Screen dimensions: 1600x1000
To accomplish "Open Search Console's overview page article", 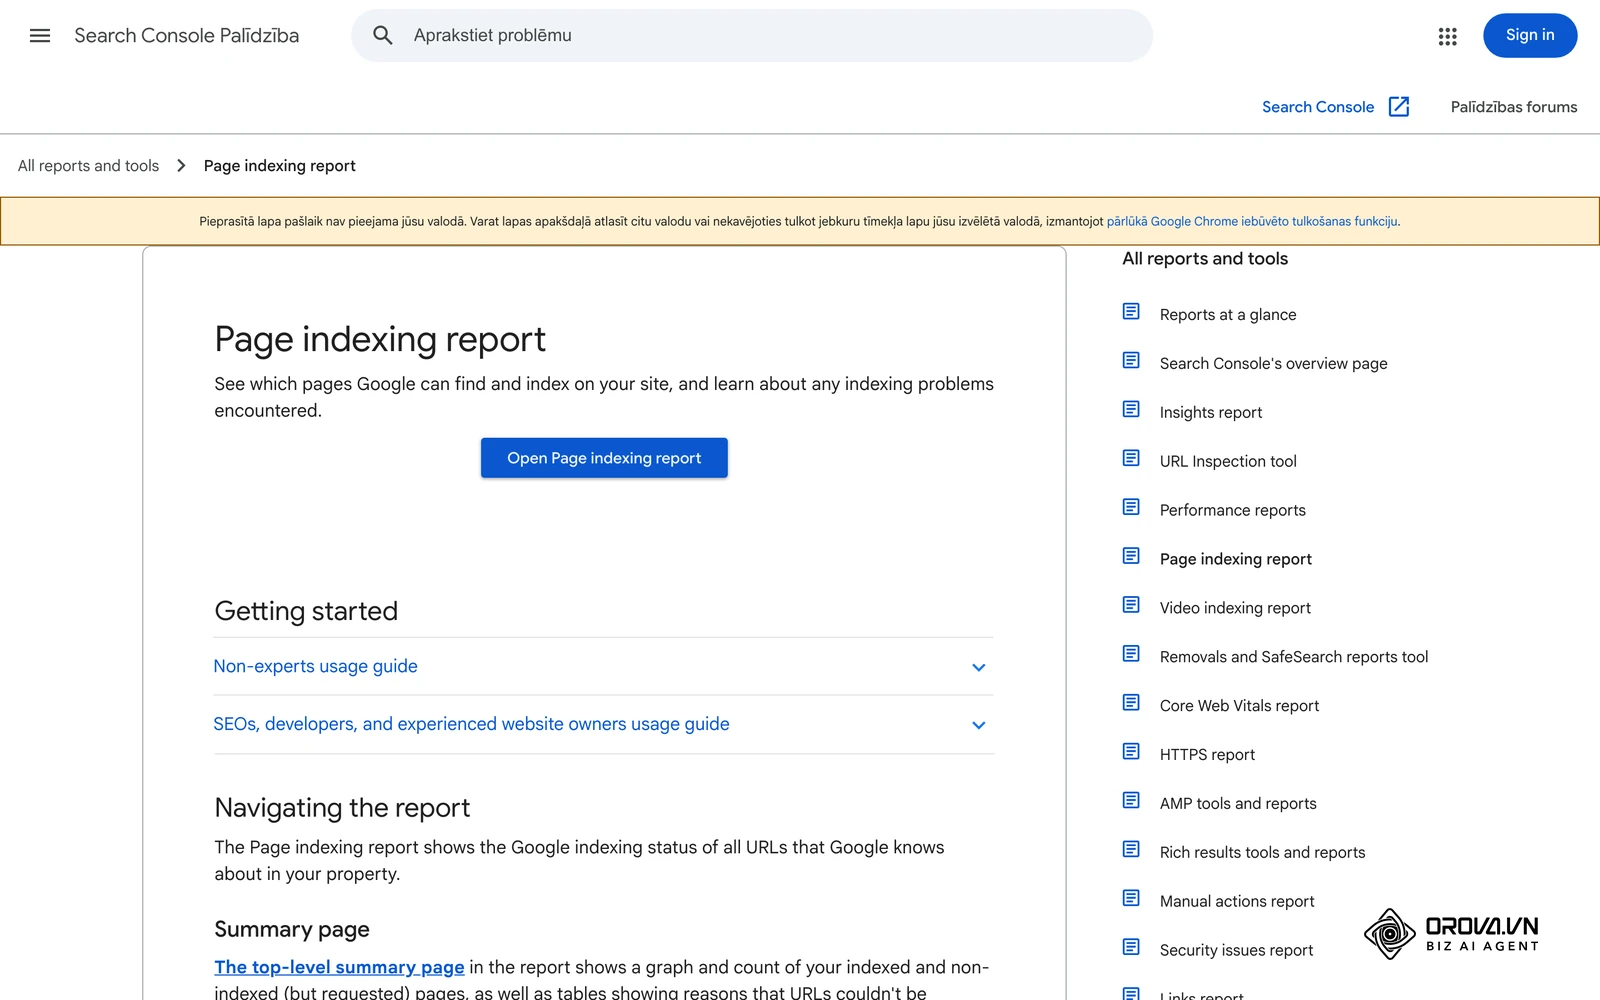I will pos(1273,364).
